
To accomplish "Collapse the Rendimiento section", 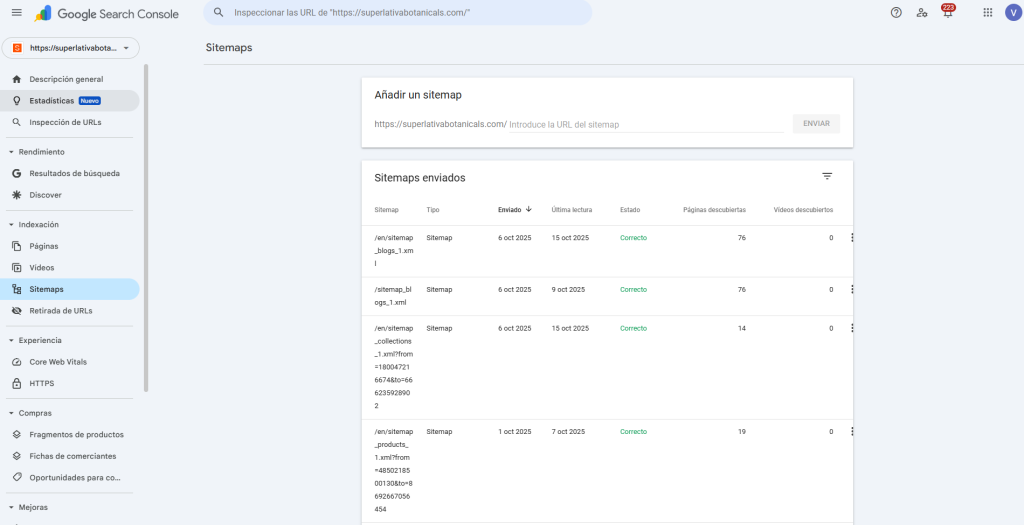I will 11,152.
